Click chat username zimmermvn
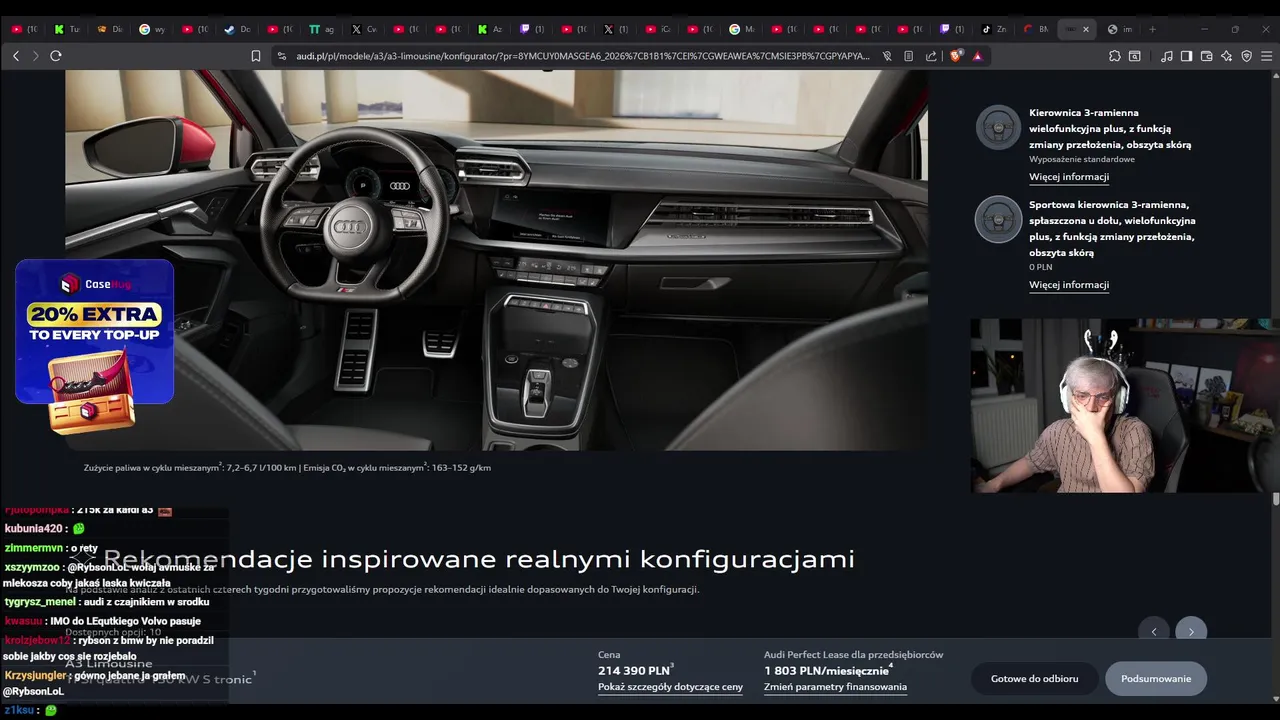This screenshot has height=720, width=1280. pyautogui.click(x=34, y=548)
